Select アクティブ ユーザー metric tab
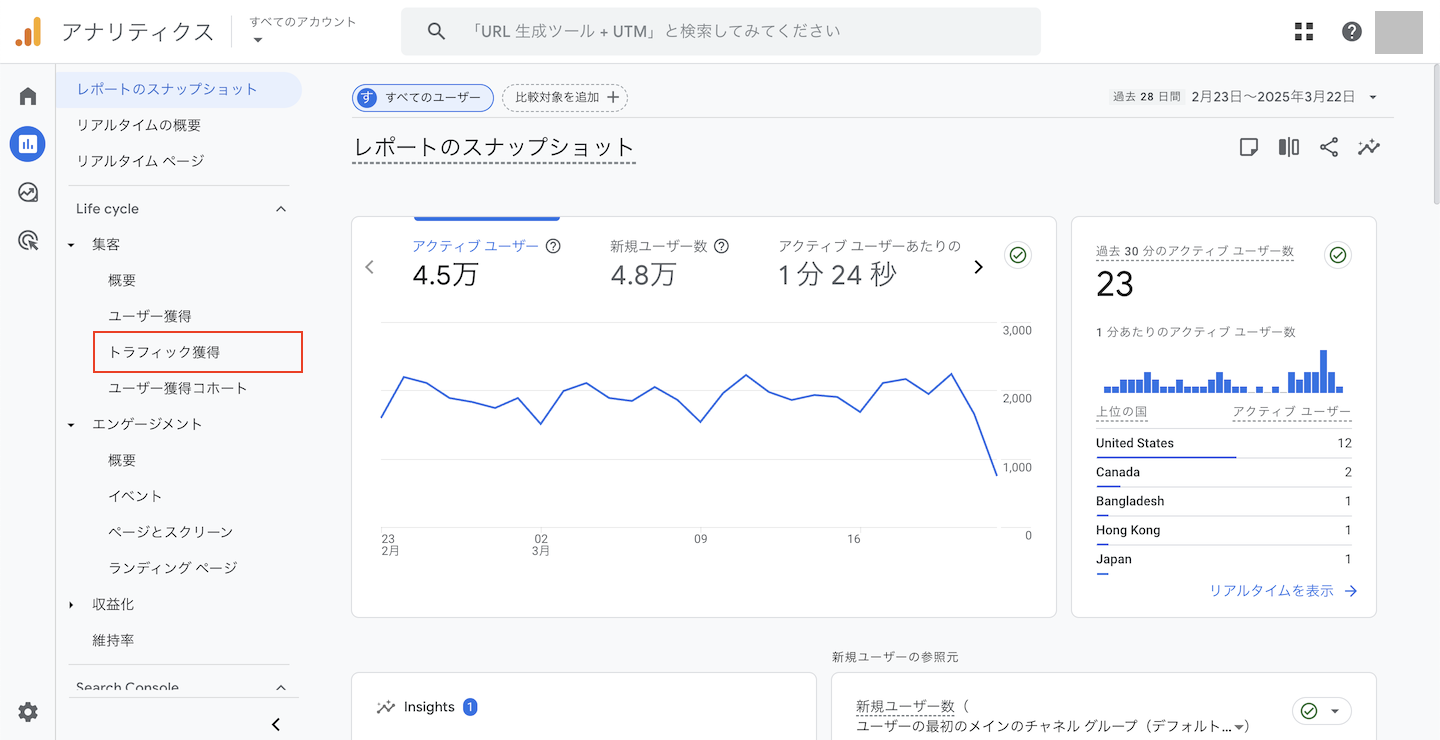 (x=486, y=264)
